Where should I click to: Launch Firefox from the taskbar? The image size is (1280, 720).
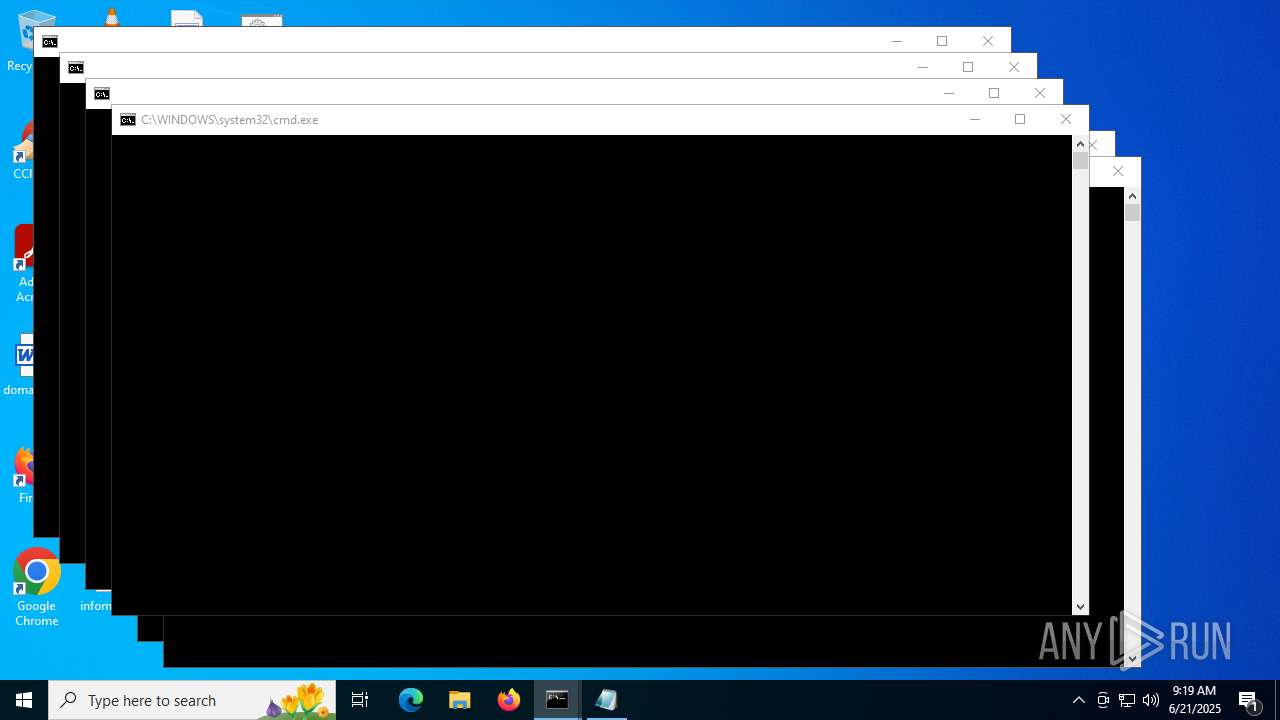point(508,700)
